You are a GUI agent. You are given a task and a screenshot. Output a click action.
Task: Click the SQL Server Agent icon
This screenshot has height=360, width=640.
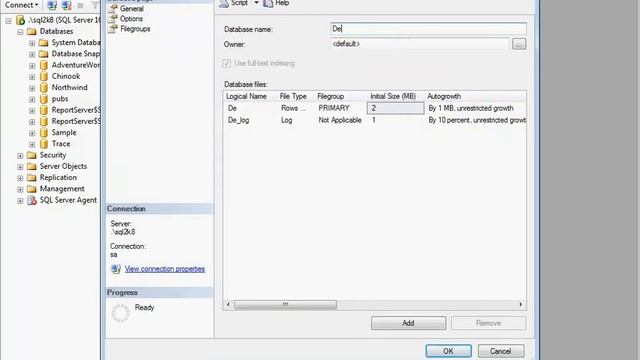[x=31, y=200]
